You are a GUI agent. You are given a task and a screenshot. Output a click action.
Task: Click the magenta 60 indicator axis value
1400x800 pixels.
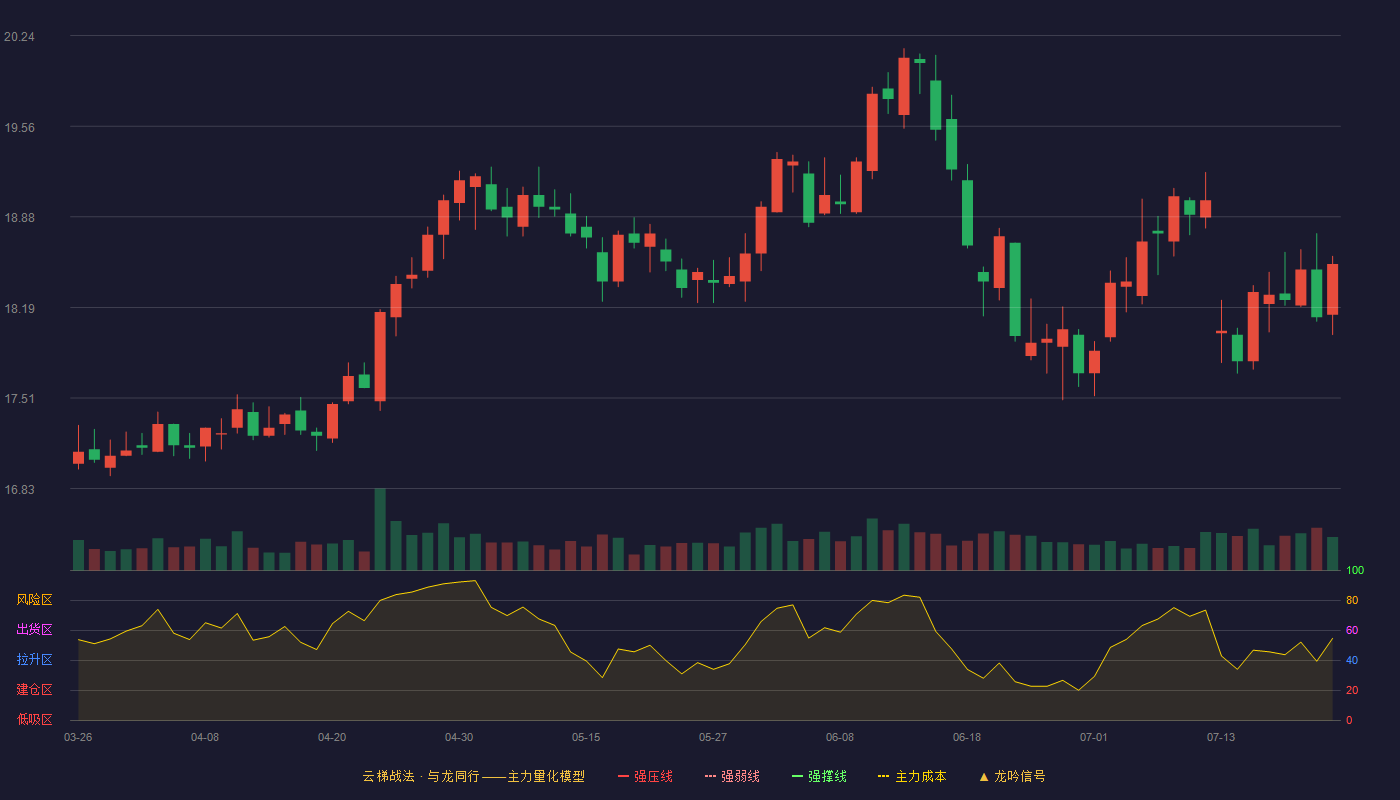pyautogui.click(x=1352, y=630)
